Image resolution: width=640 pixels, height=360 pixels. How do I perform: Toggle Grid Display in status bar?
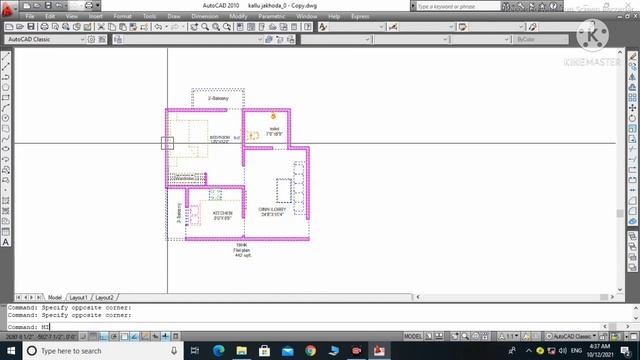click(94, 337)
